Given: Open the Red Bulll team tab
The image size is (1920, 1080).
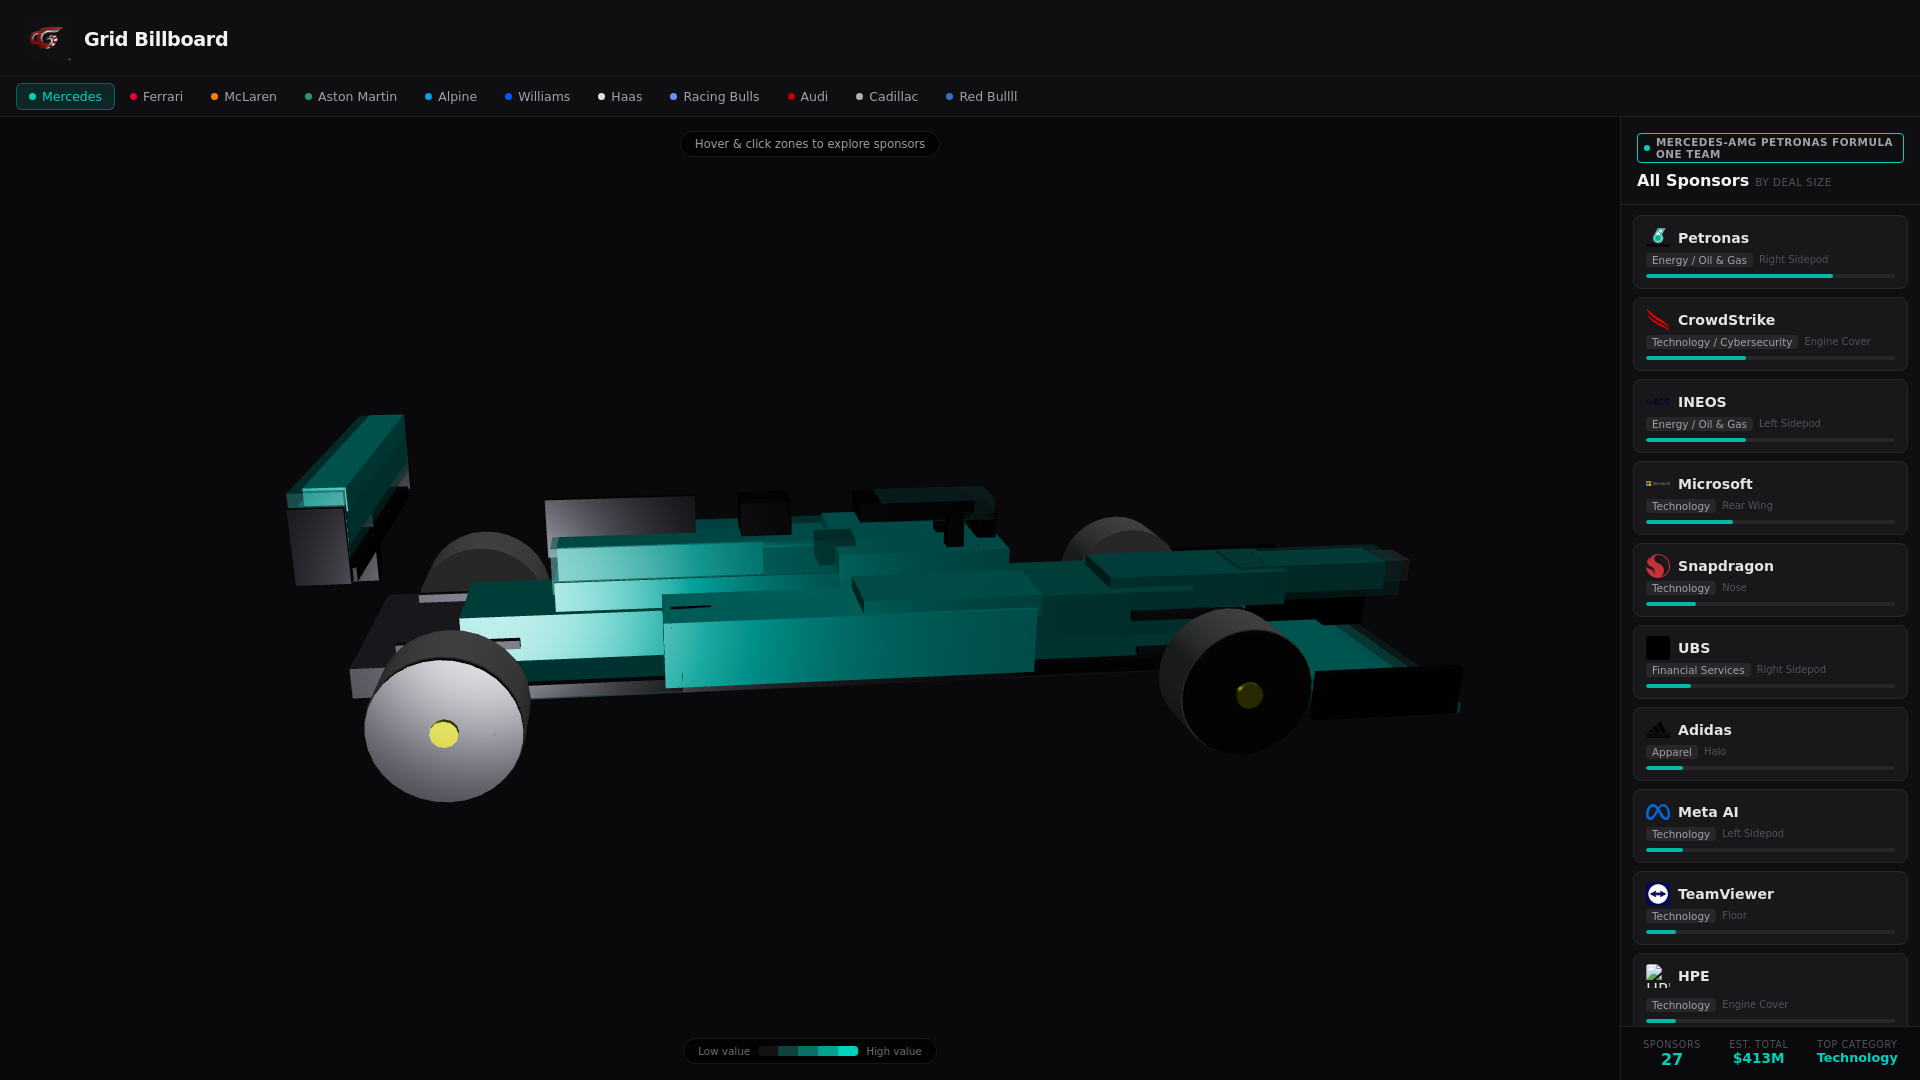Looking at the screenshot, I should [x=981, y=97].
